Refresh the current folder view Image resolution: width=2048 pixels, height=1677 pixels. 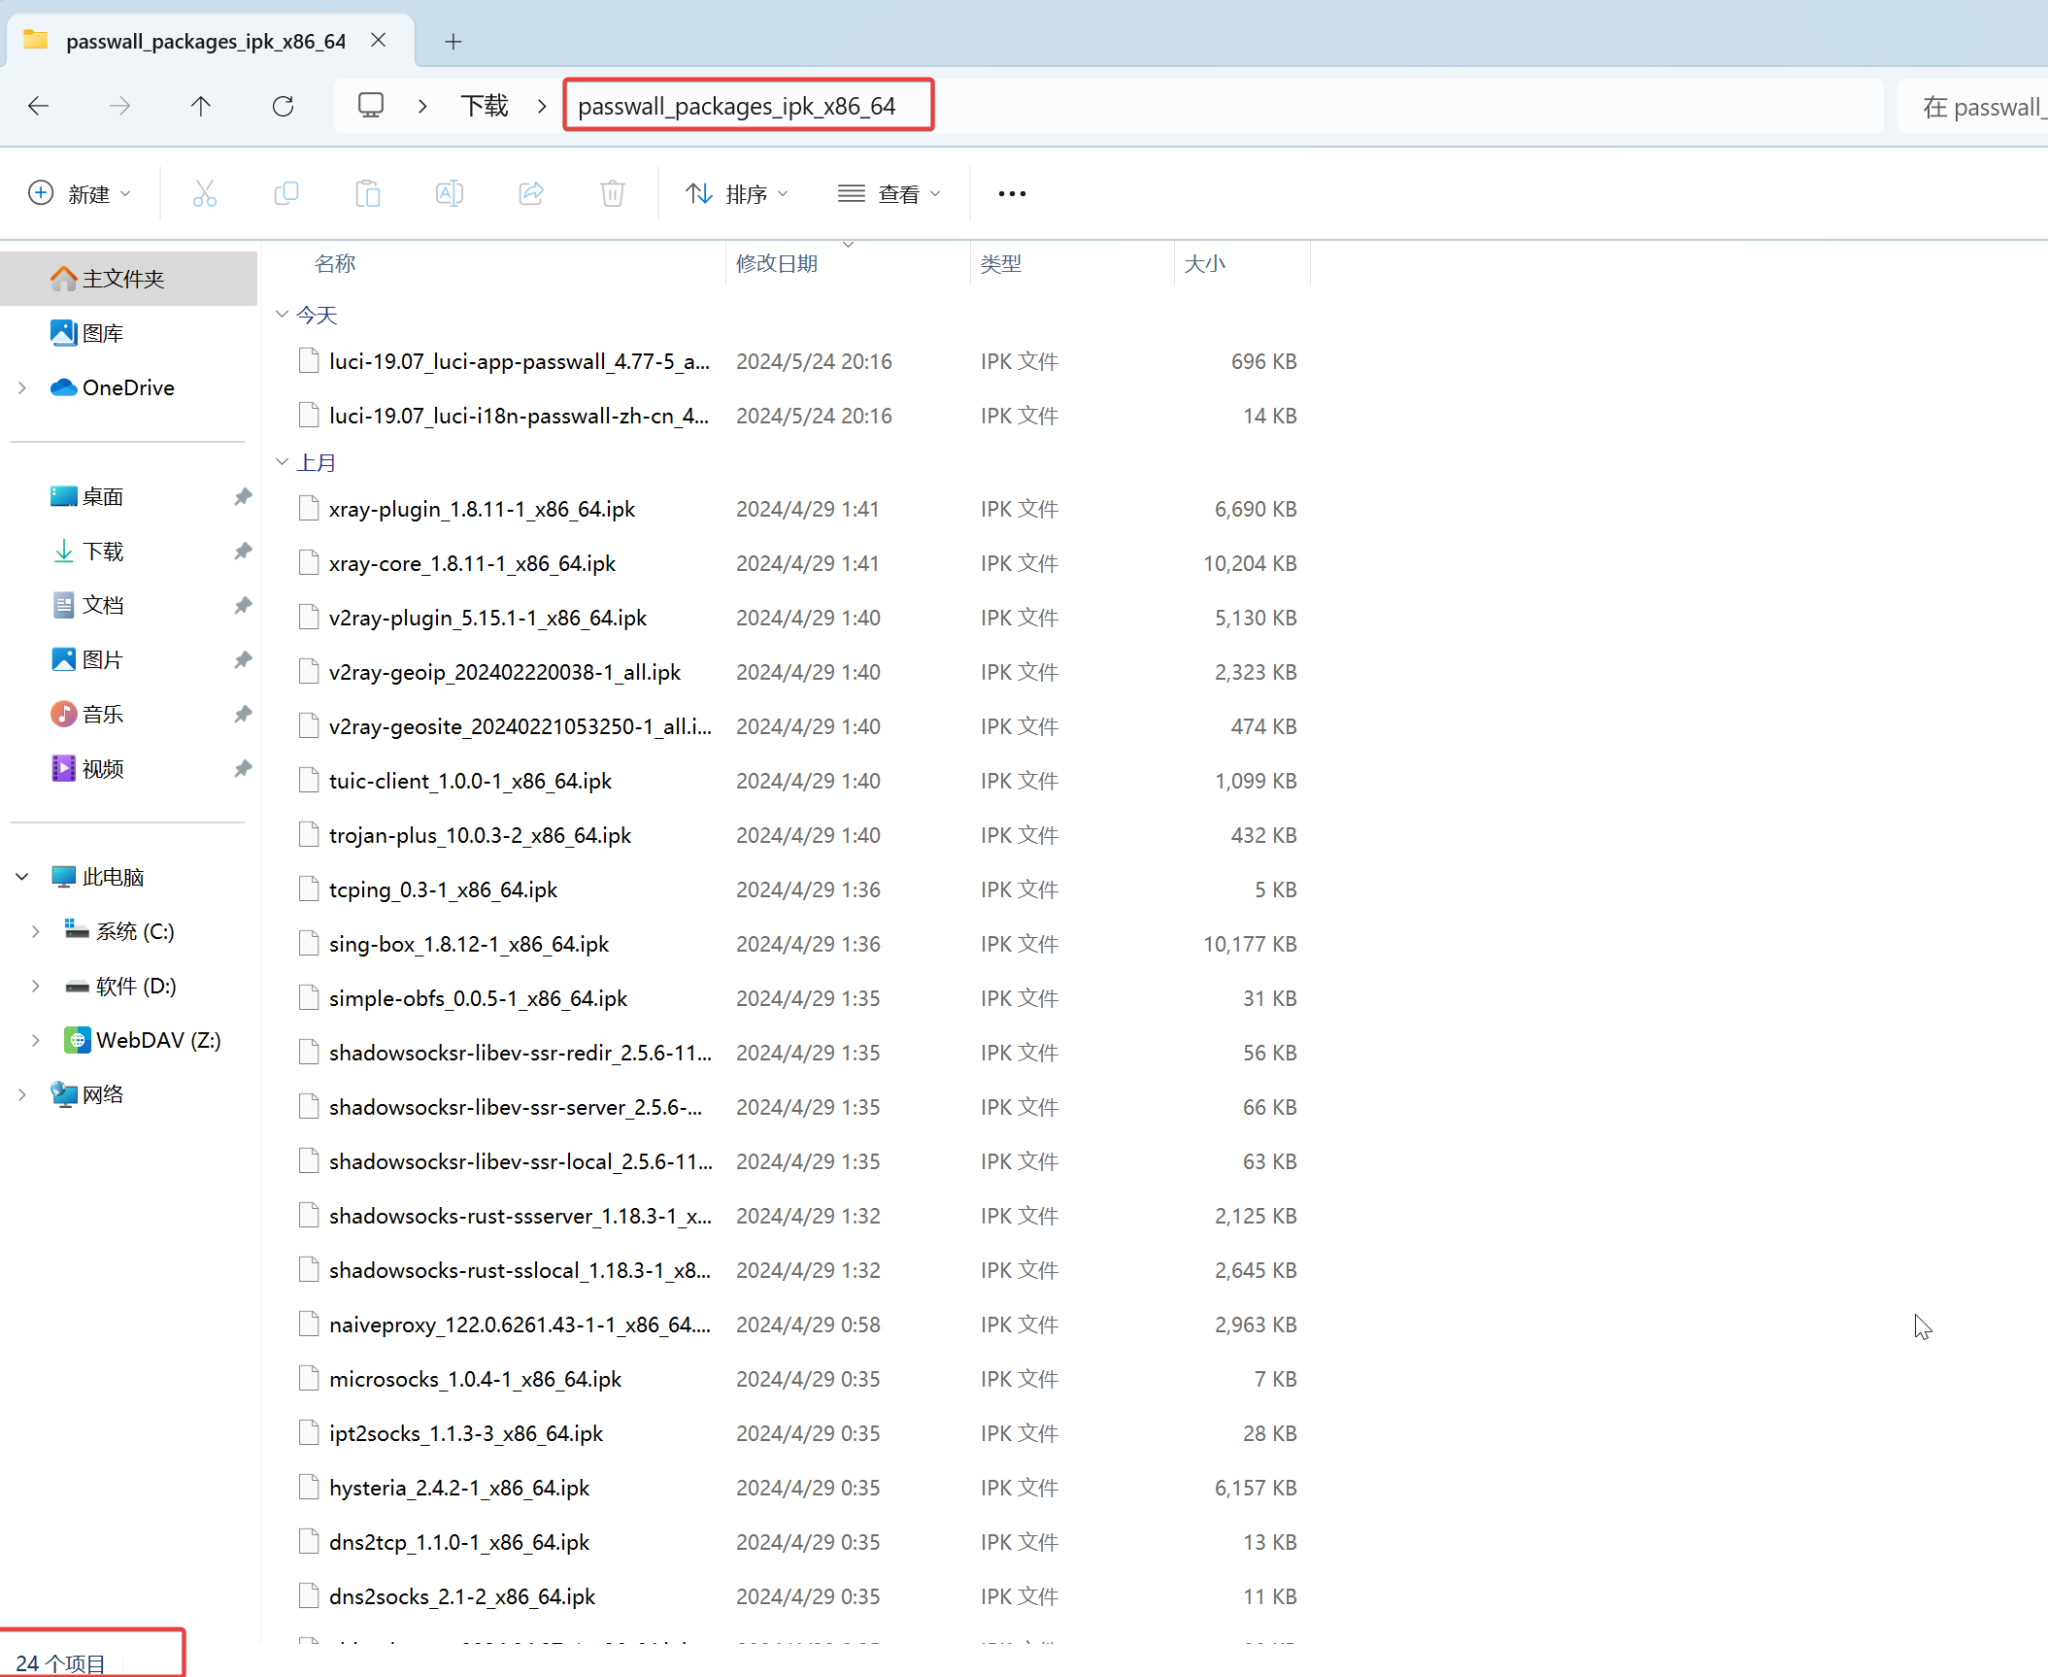tap(283, 106)
